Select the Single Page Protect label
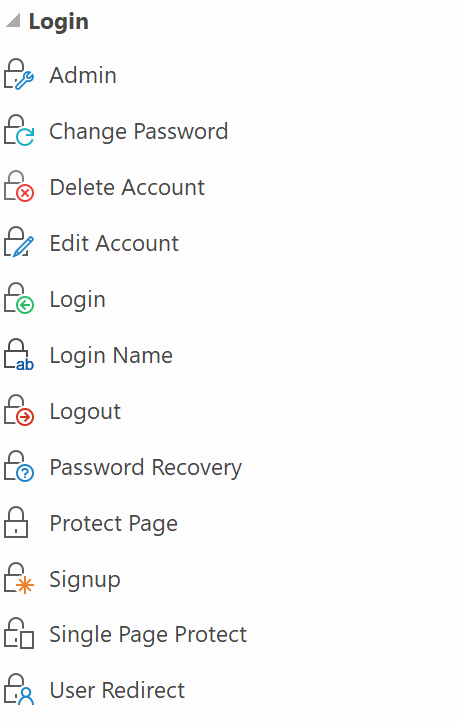Image resolution: width=457 pixels, height=726 pixels. pyautogui.click(x=148, y=635)
